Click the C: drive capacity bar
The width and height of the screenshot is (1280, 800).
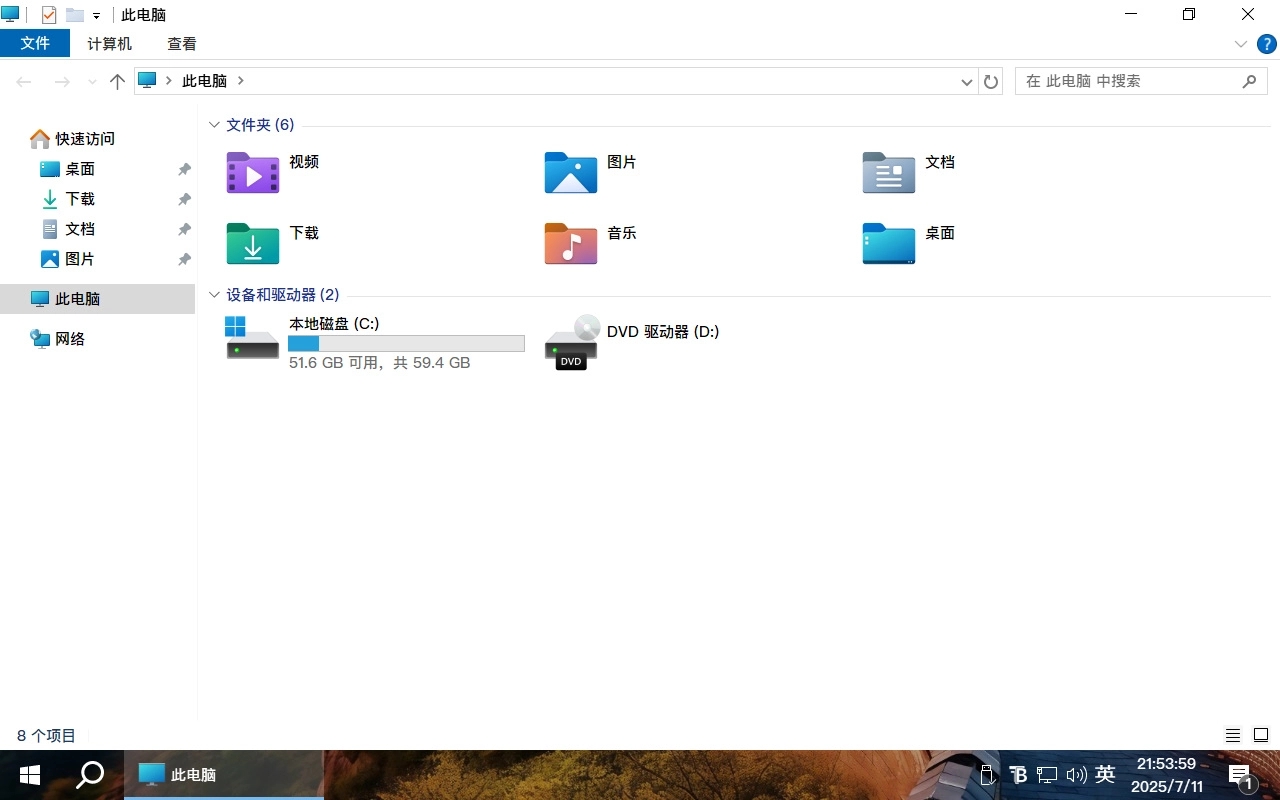[406, 343]
